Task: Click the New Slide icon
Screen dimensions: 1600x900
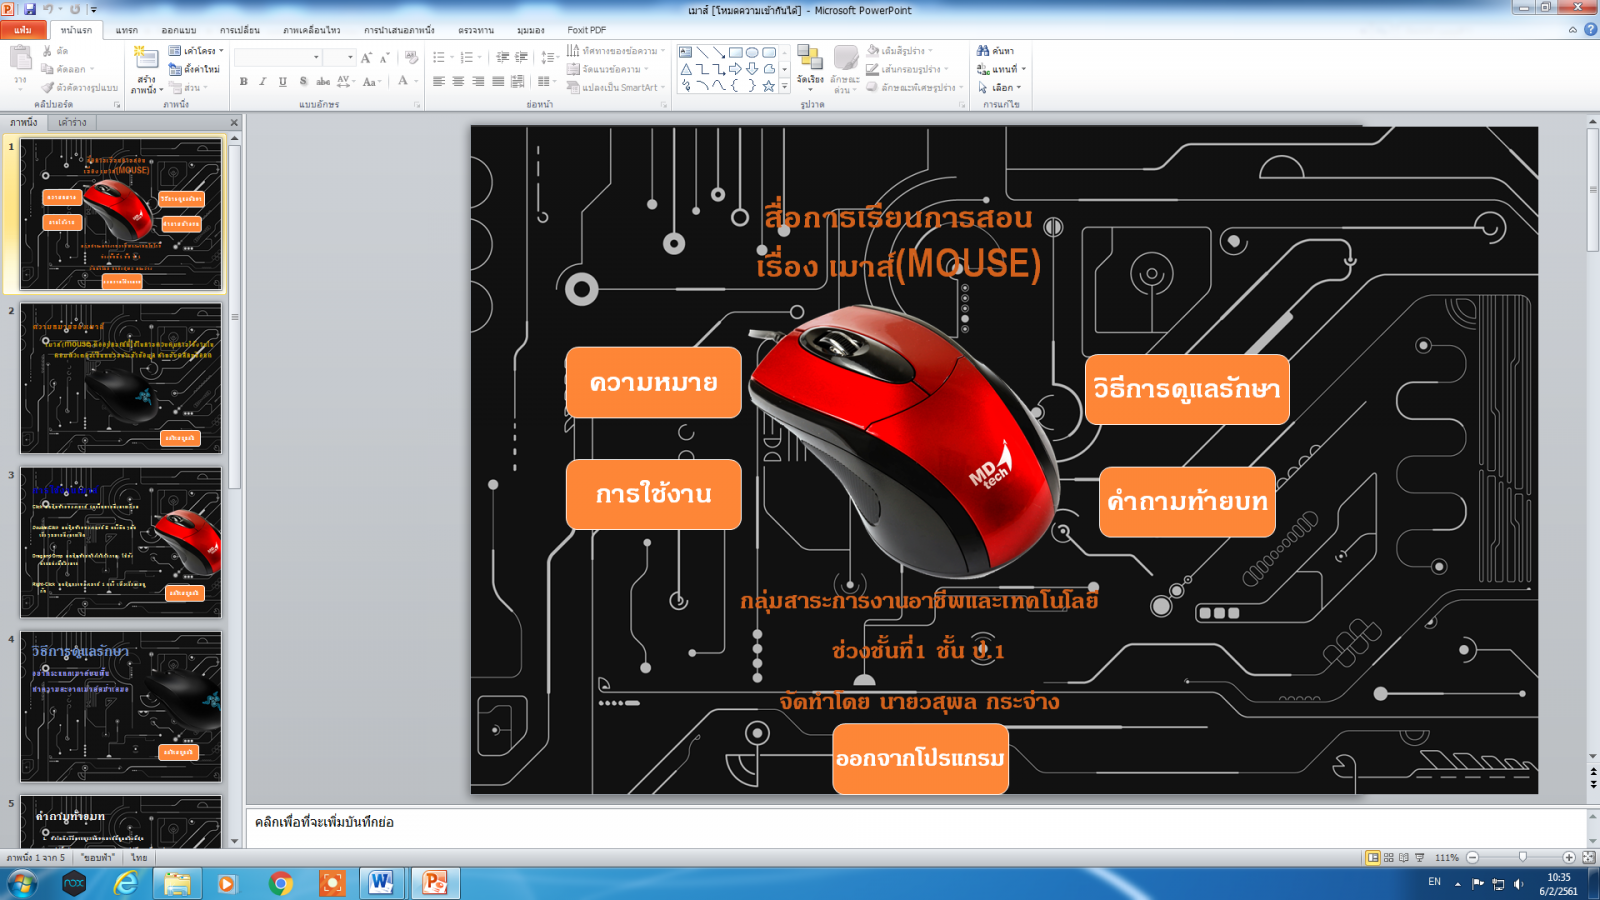Action: pos(146,59)
